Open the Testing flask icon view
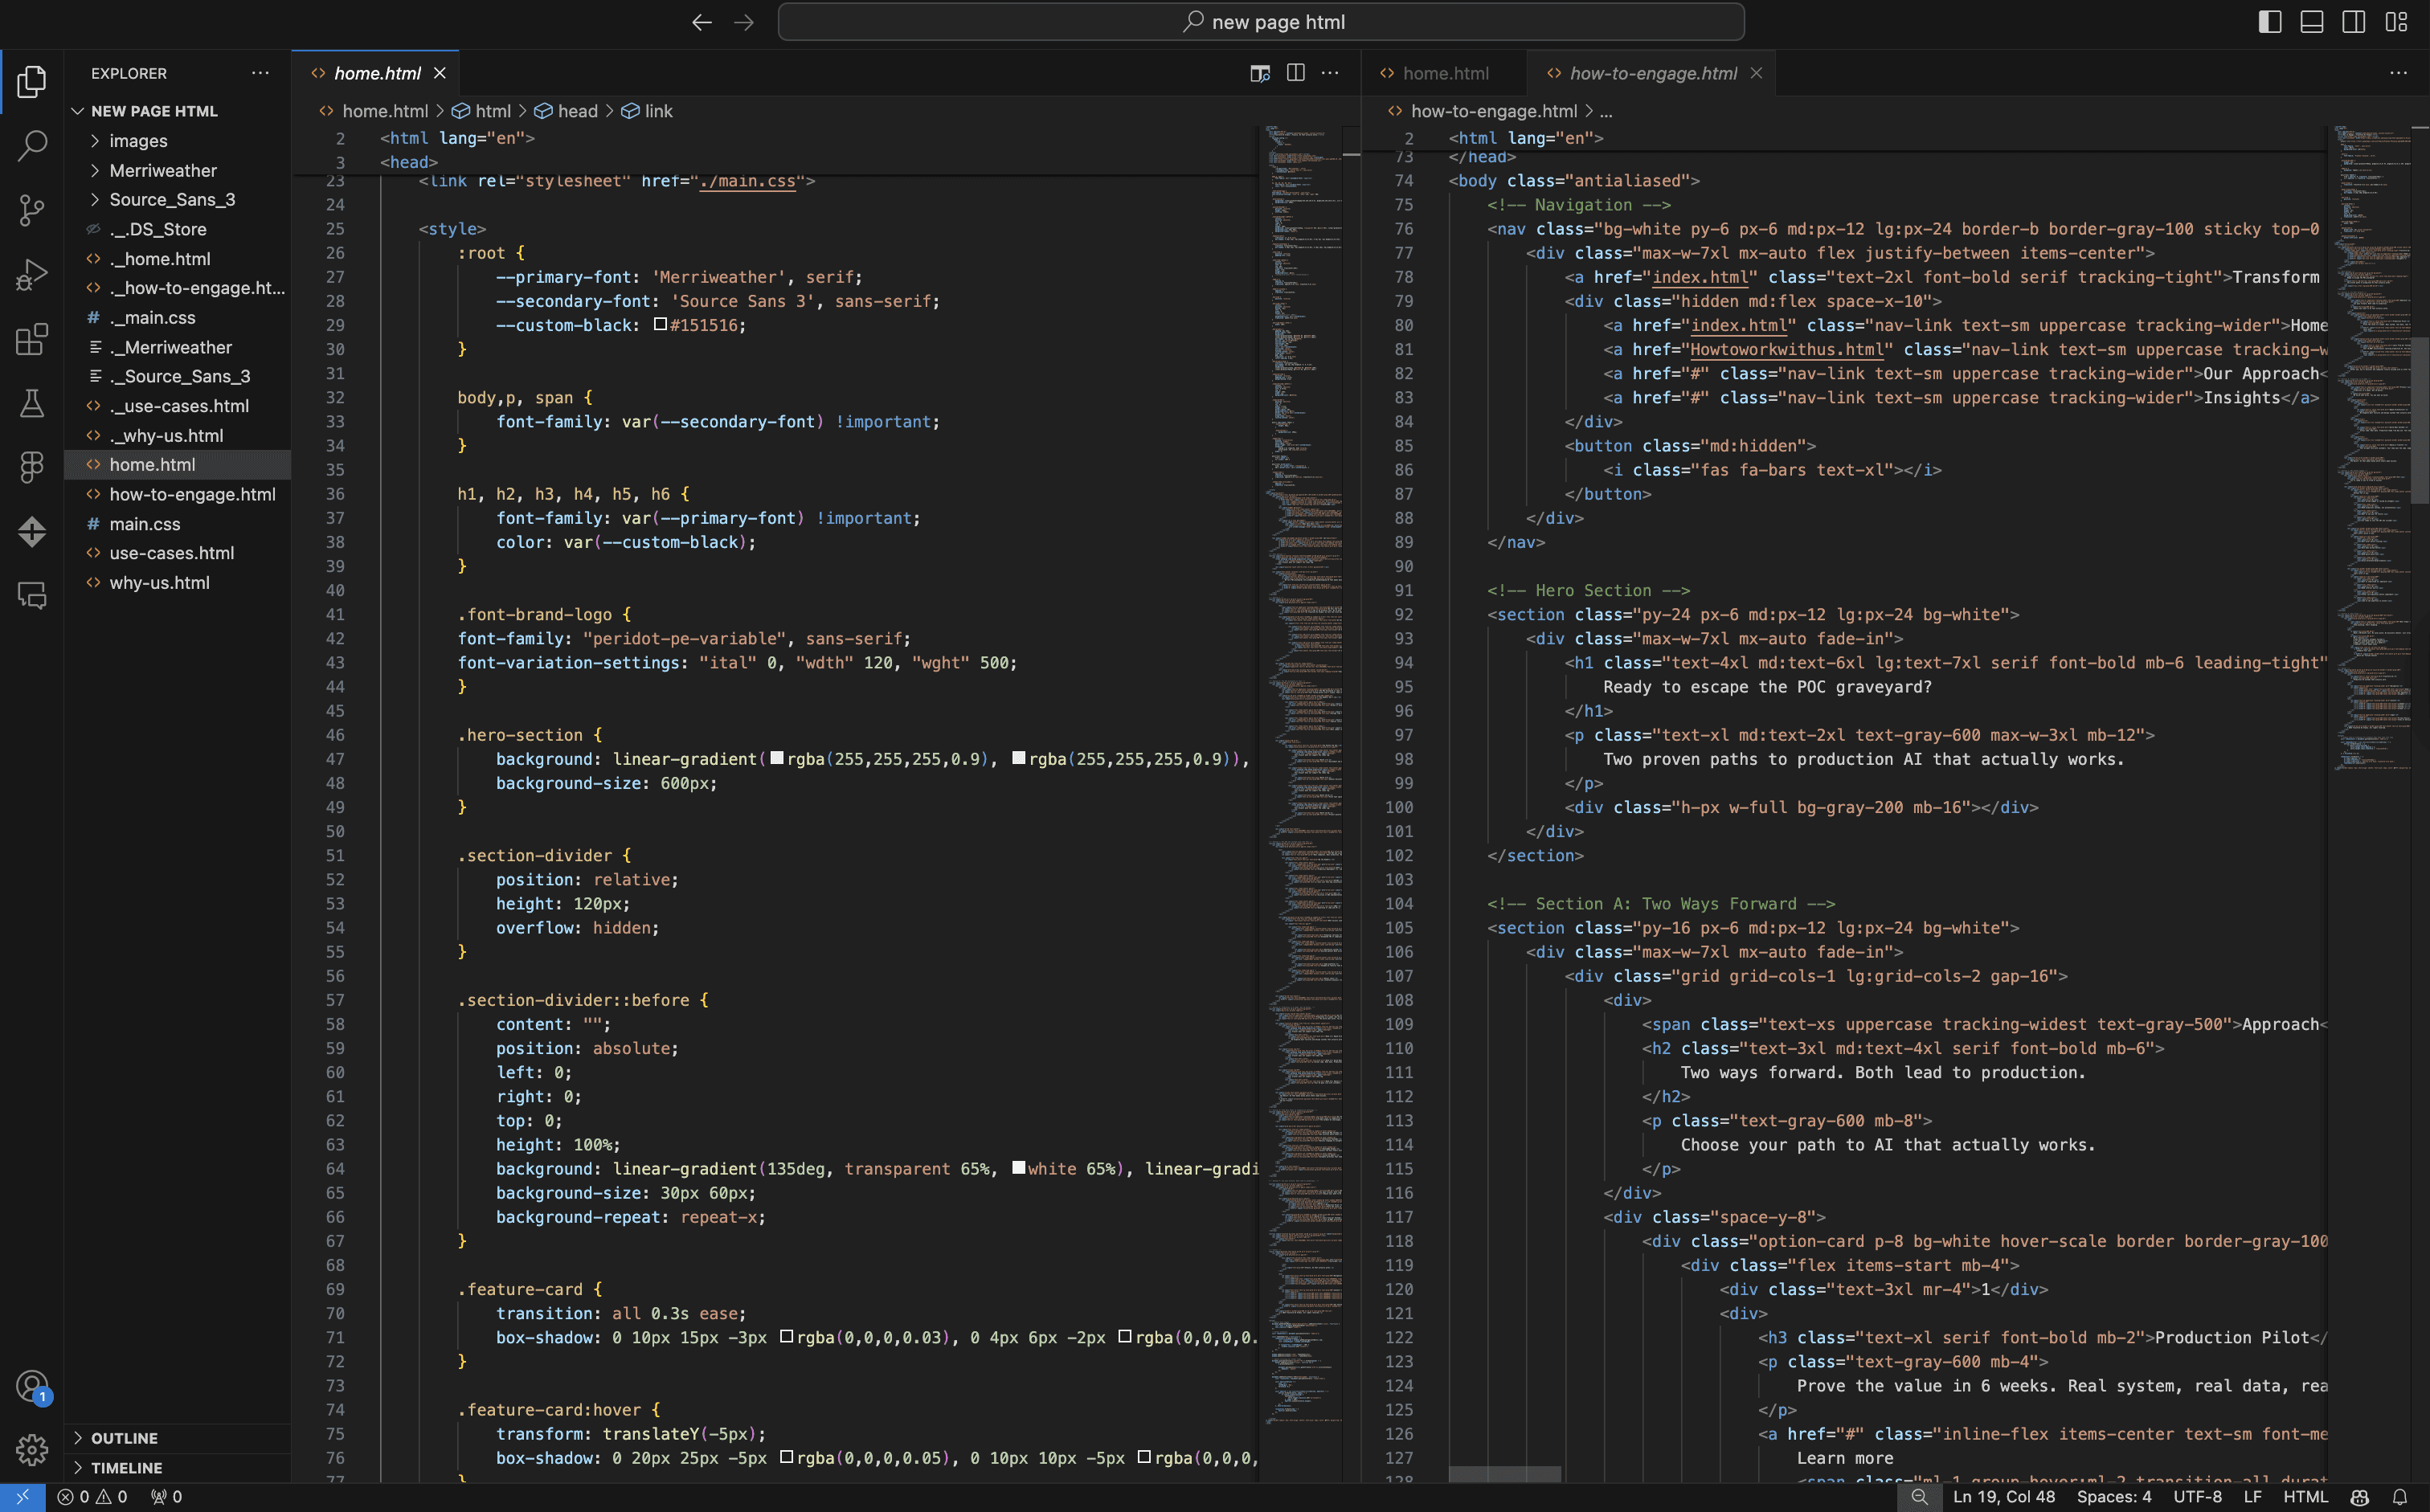Screen dimensions: 2430x1512 32,403
